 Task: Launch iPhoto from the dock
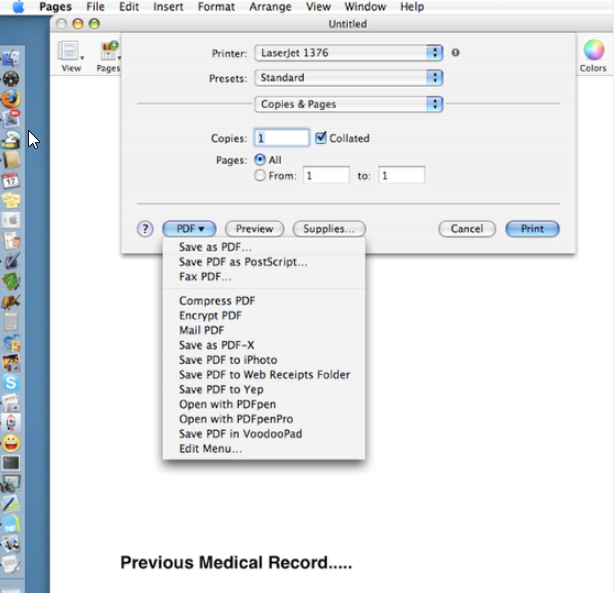tap(11, 362)
